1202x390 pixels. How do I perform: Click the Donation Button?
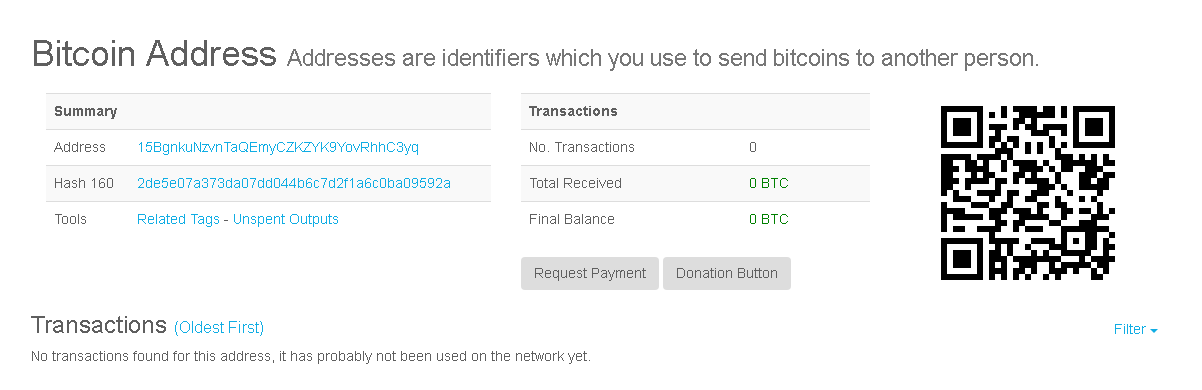(727, 273)
